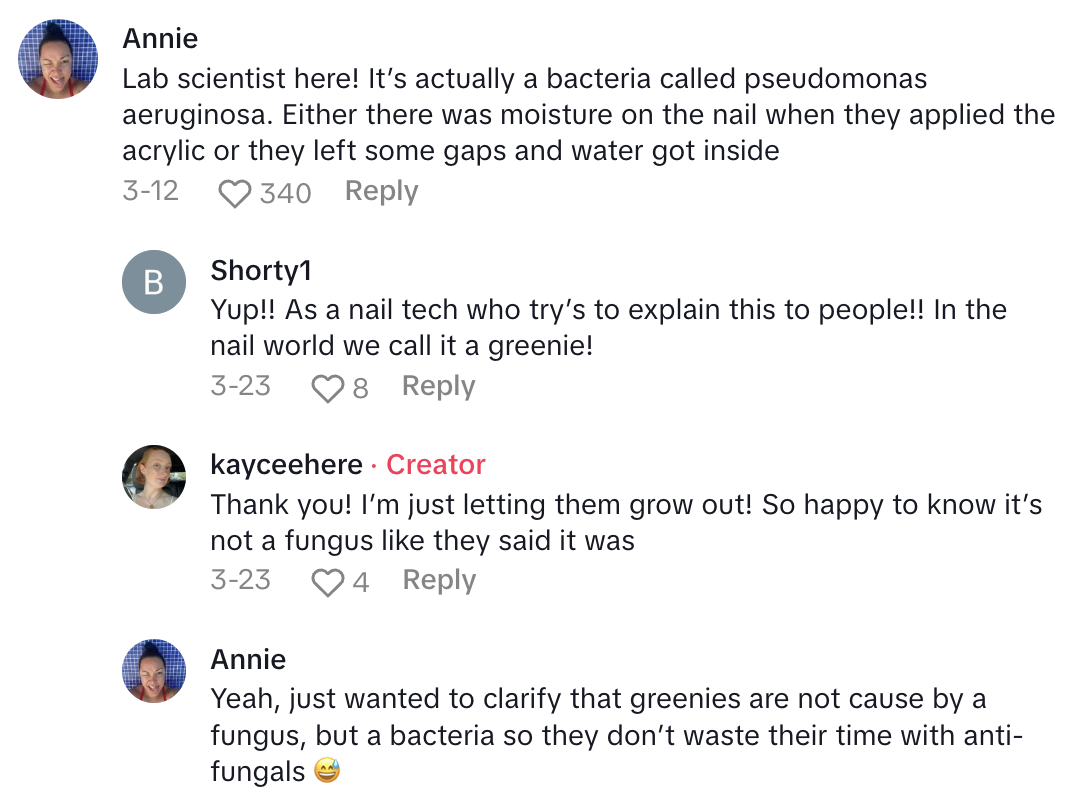1074x796 pixels.
Task: Reply to Annie's pseudomonas comment
Action: point(381,191)
